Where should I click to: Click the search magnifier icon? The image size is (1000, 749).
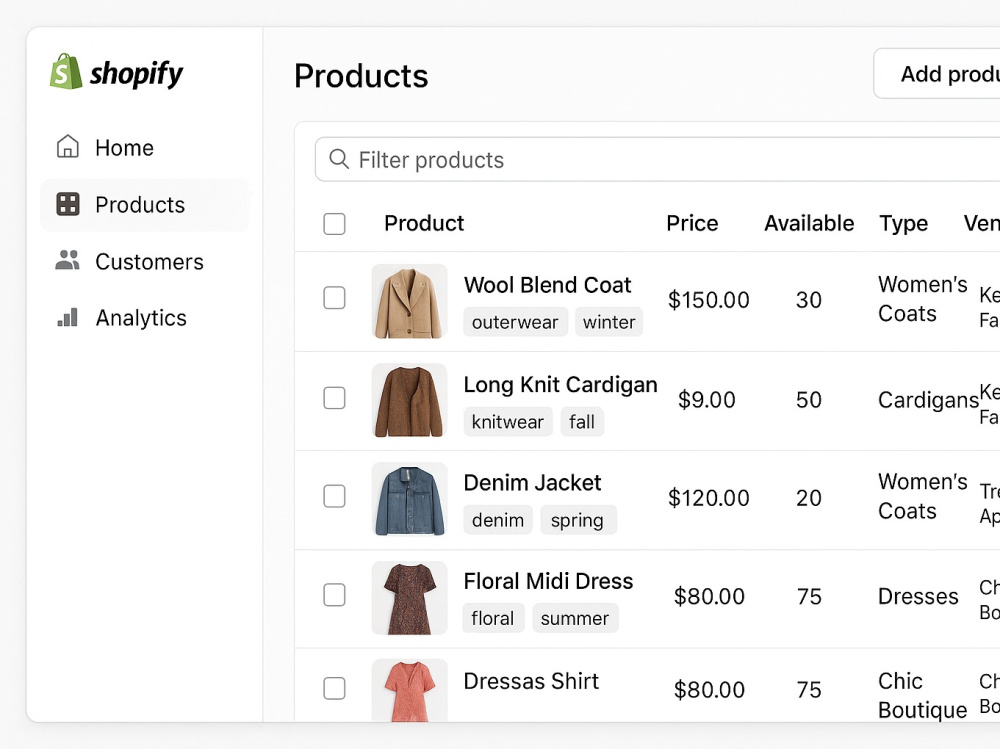[339, 159]
